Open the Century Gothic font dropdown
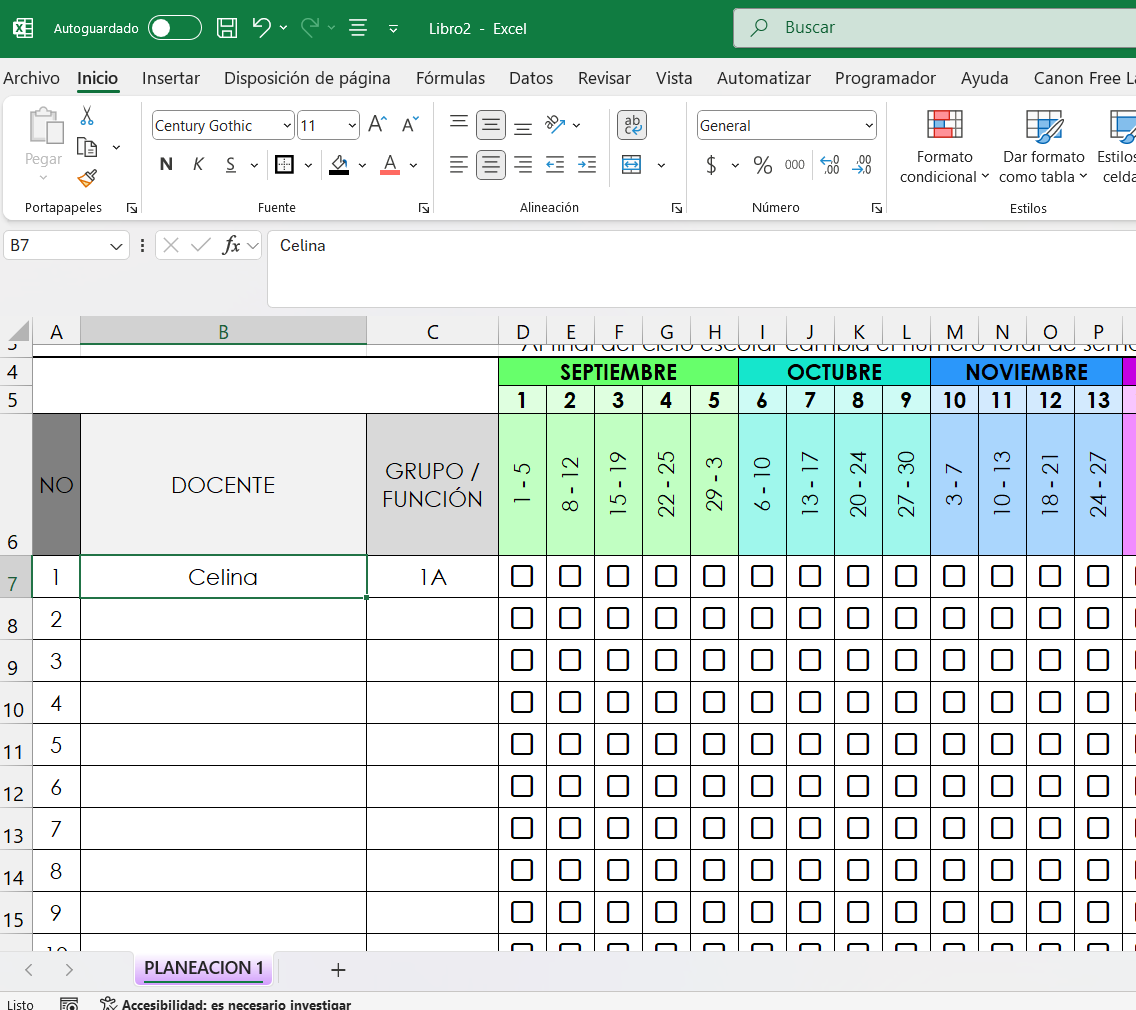This screenshot has height=1010, width=1136. 287,126
